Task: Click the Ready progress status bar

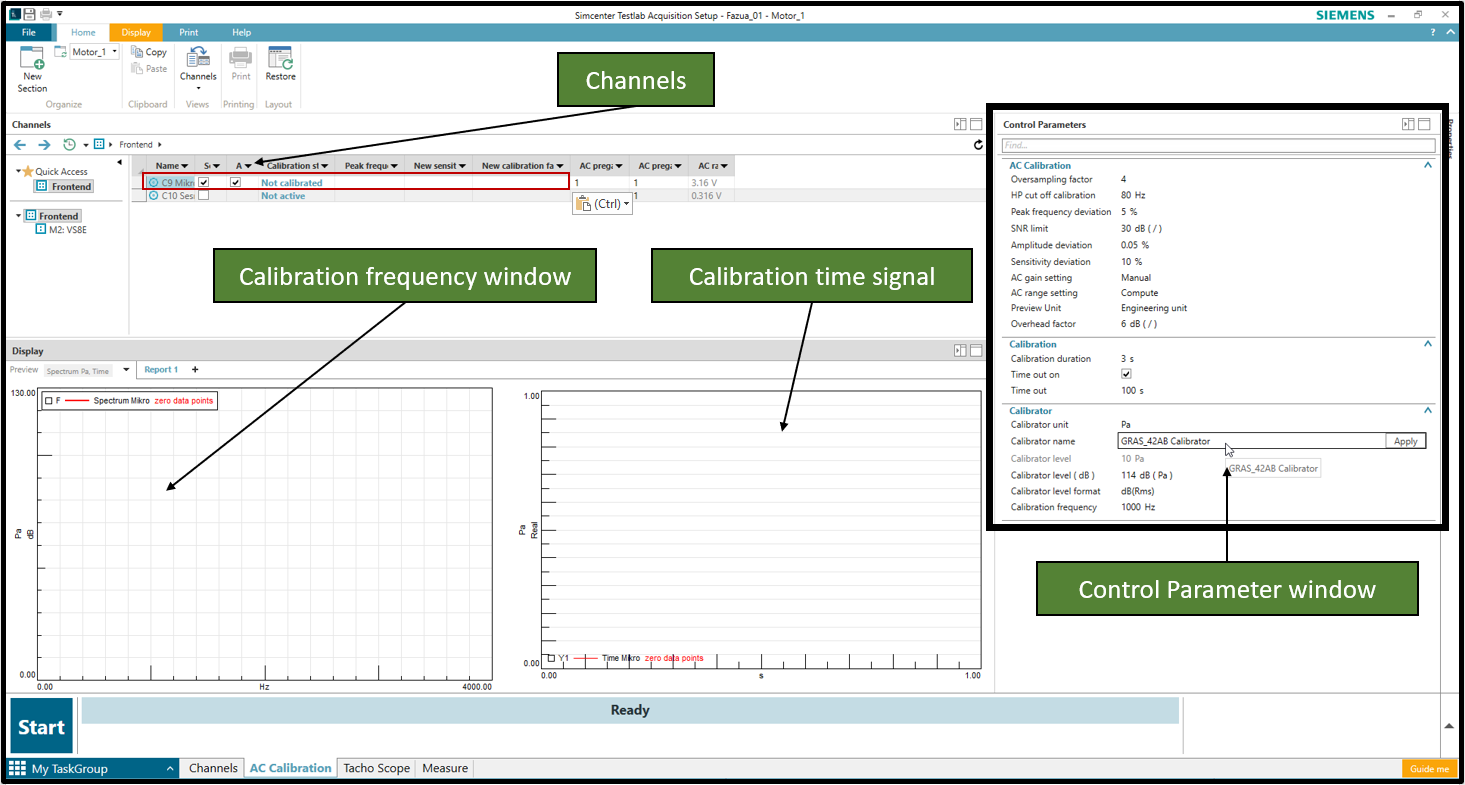Action: [x=630, y=710]
